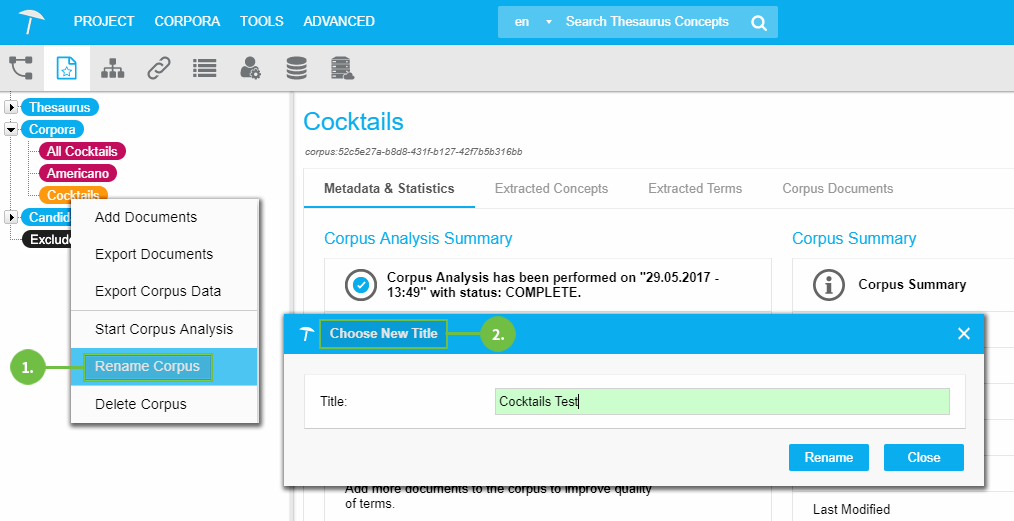Select Delete Corpus in the context menu
Image resolution: width=1014 pixels, height=521 pixels.
[x=140, y=404]
